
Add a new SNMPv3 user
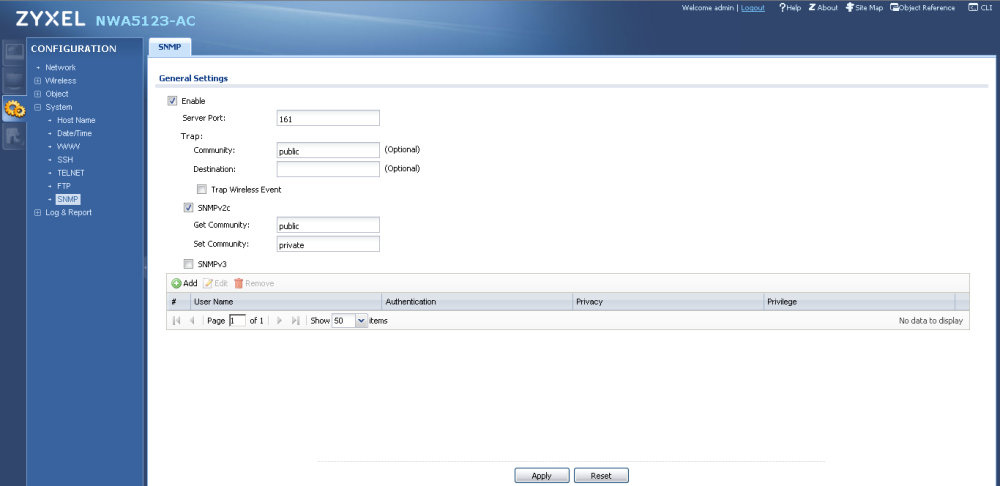click(184, 283)
